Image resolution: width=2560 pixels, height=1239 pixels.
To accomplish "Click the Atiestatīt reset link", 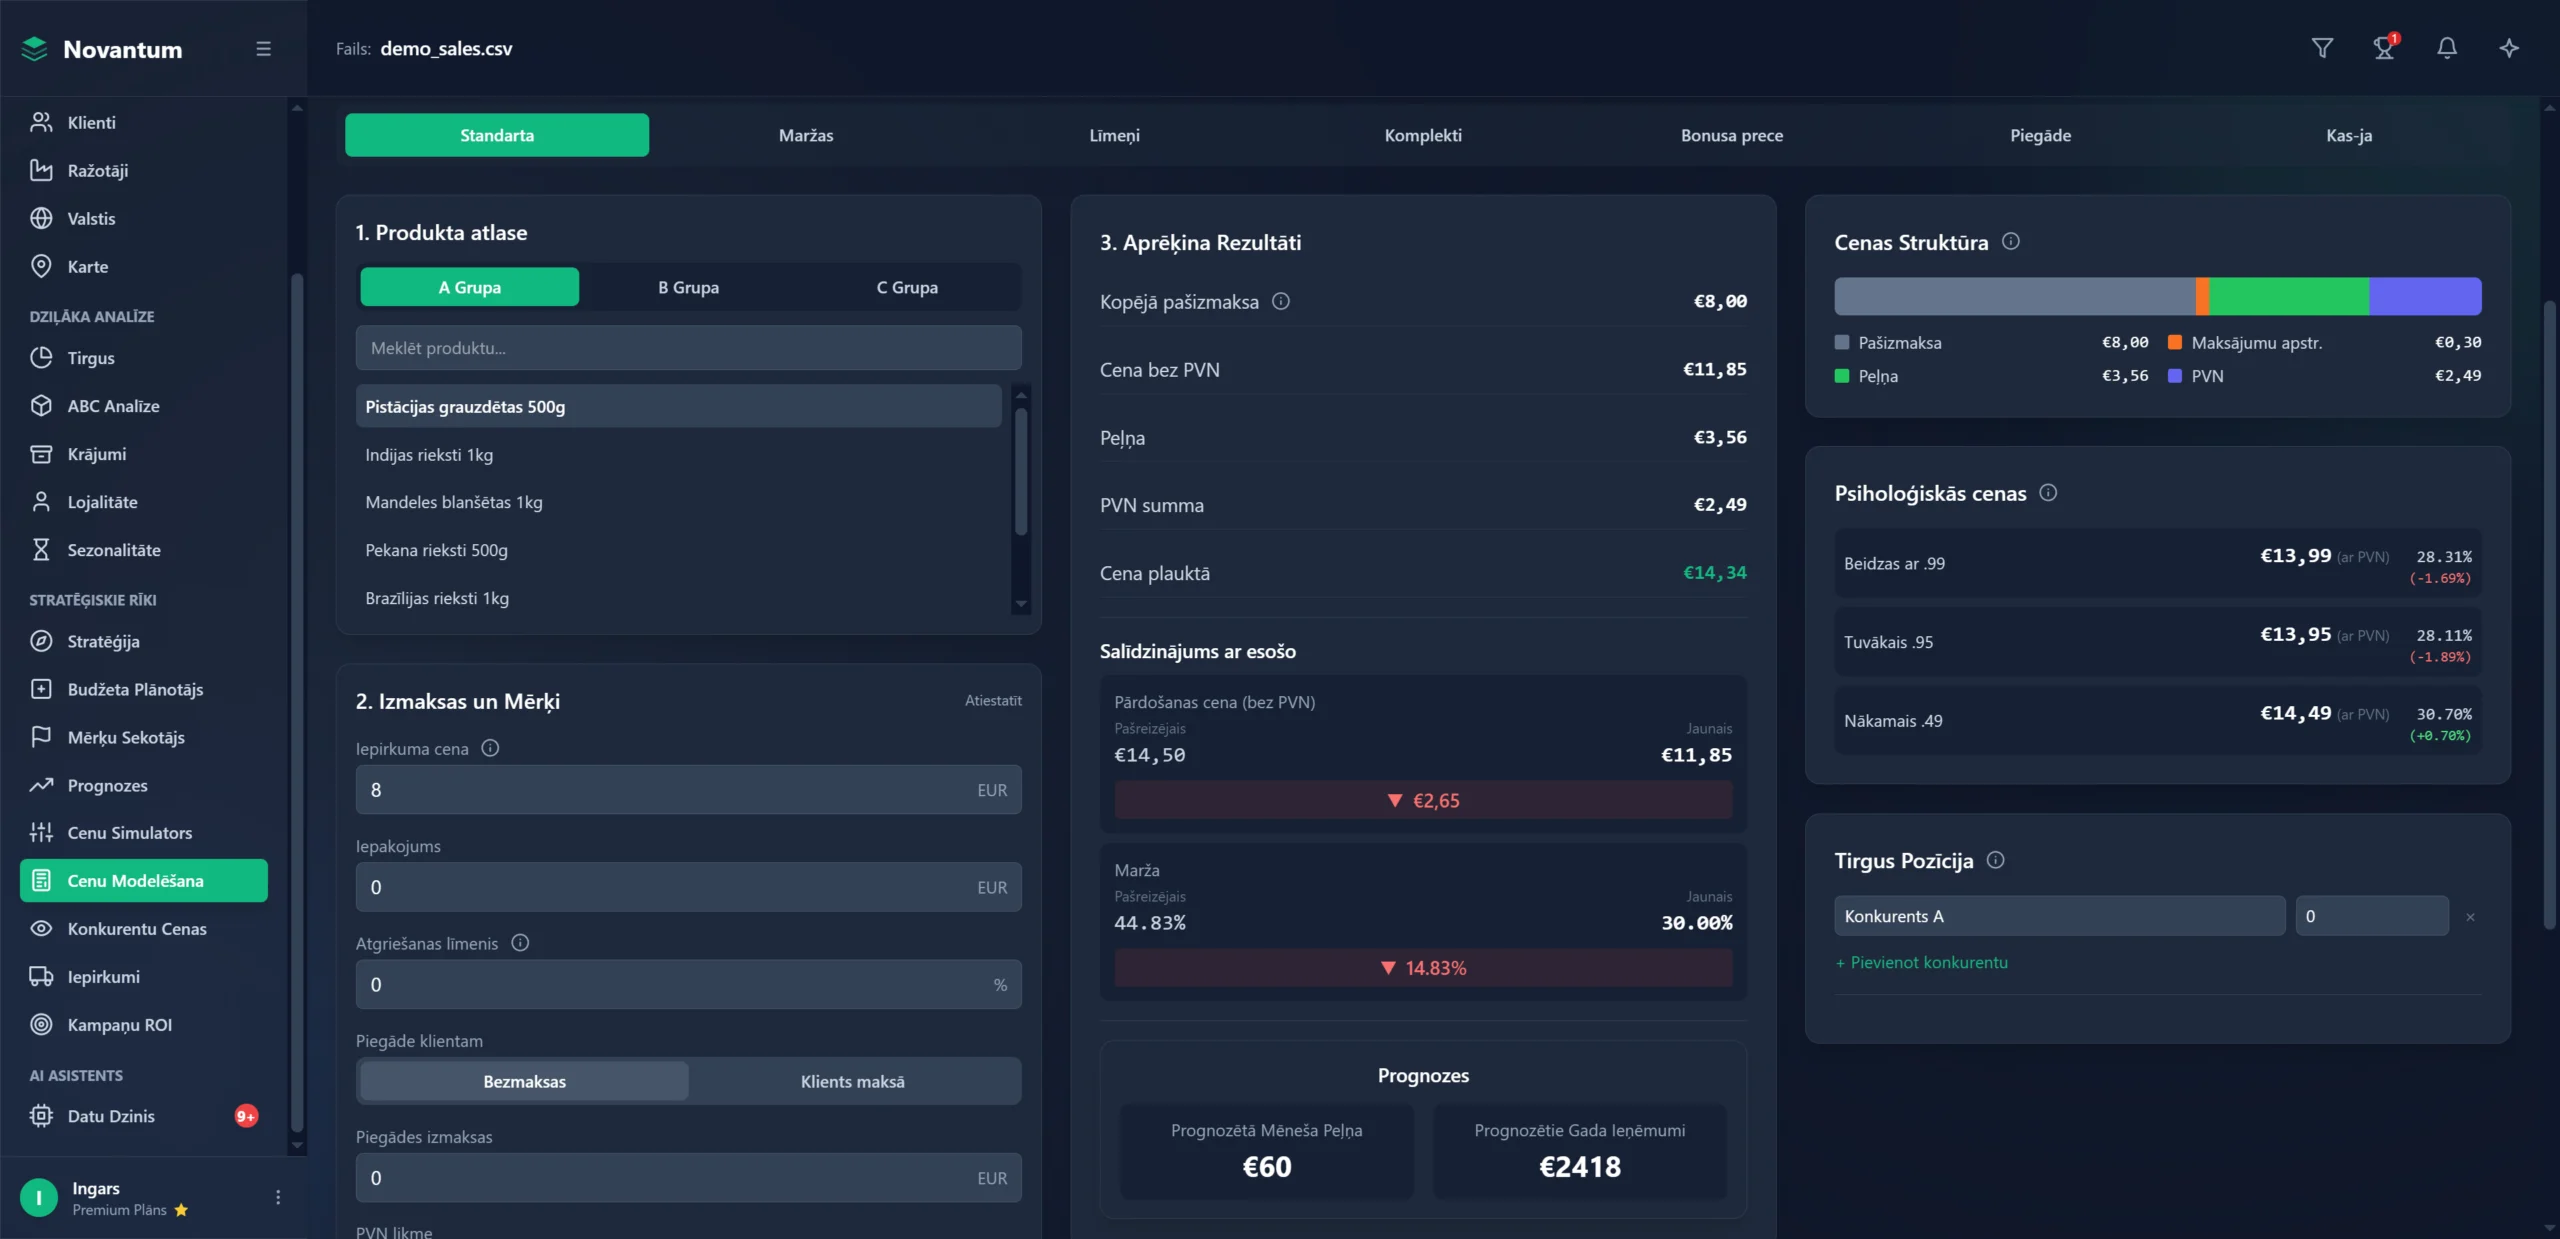I will (x=992, y=701).
